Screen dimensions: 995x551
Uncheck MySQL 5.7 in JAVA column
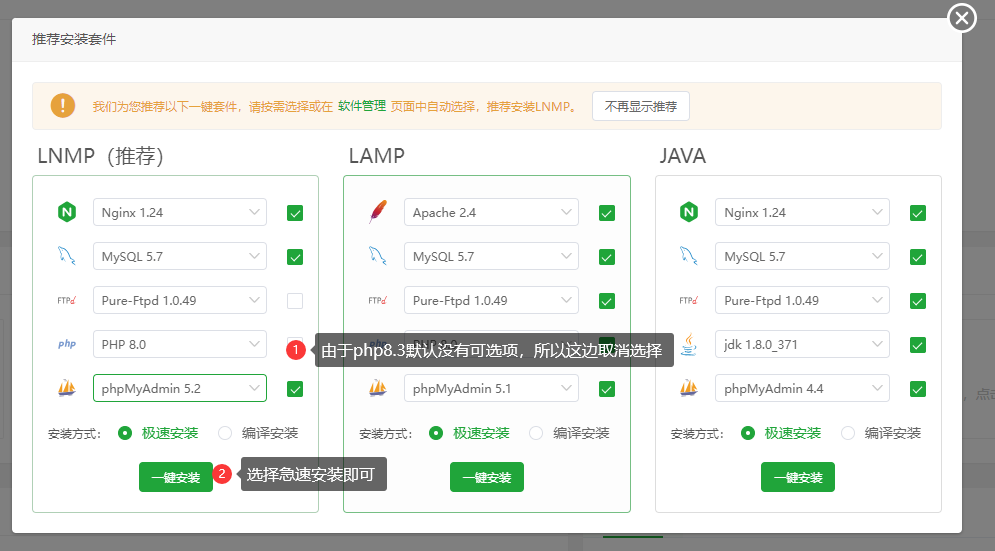pyautogui.click(x=918, y=256)
